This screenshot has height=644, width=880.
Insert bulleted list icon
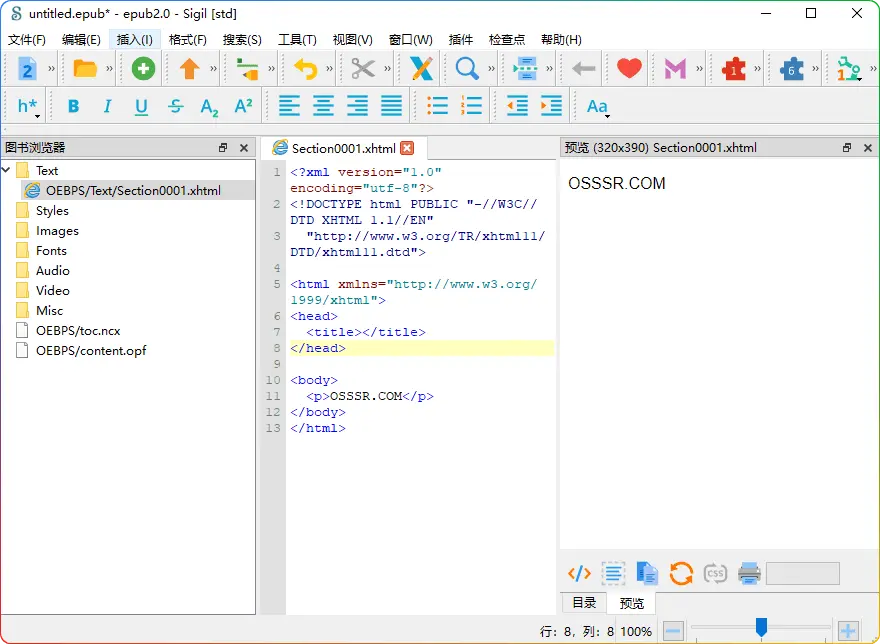pyautogui.click(x=437, y=106)
